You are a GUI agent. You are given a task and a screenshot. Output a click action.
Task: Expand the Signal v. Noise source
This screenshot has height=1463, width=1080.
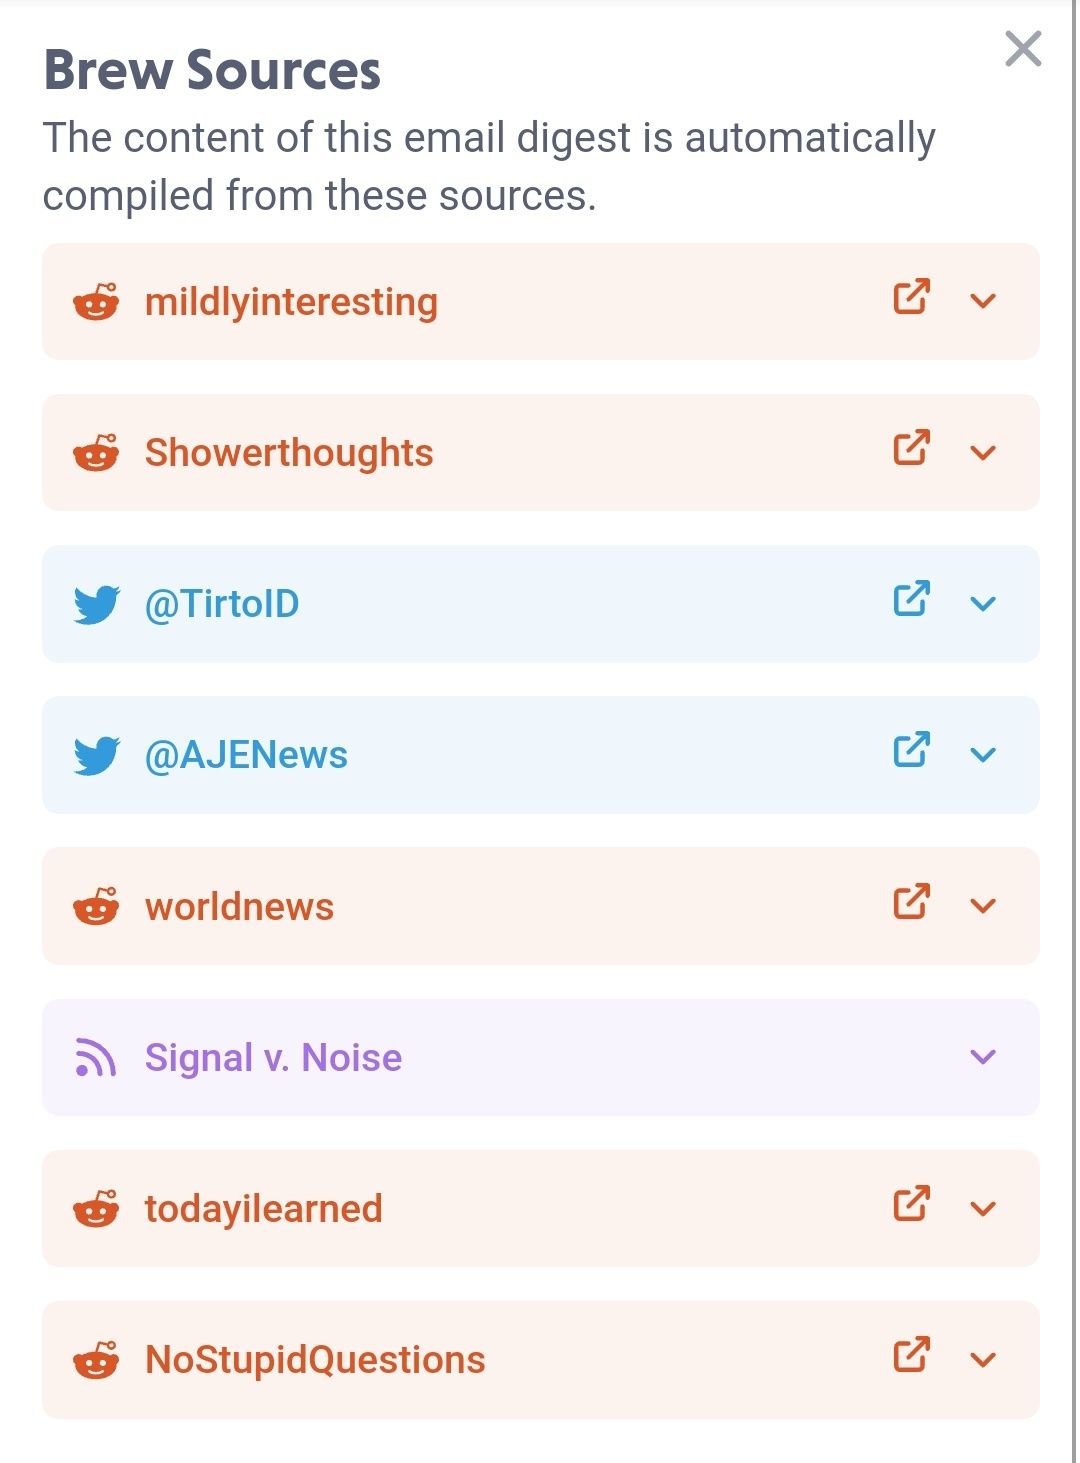(983, 1057)
